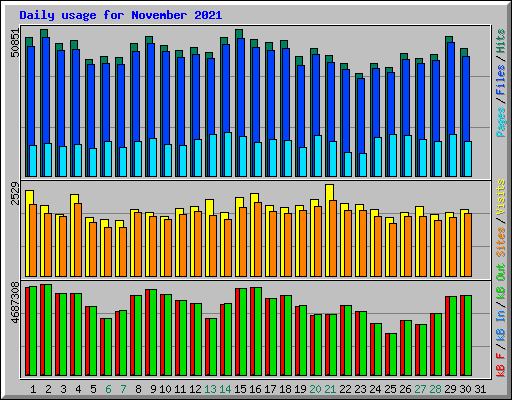Click day label '17' on the x-axis

(270, 389)
